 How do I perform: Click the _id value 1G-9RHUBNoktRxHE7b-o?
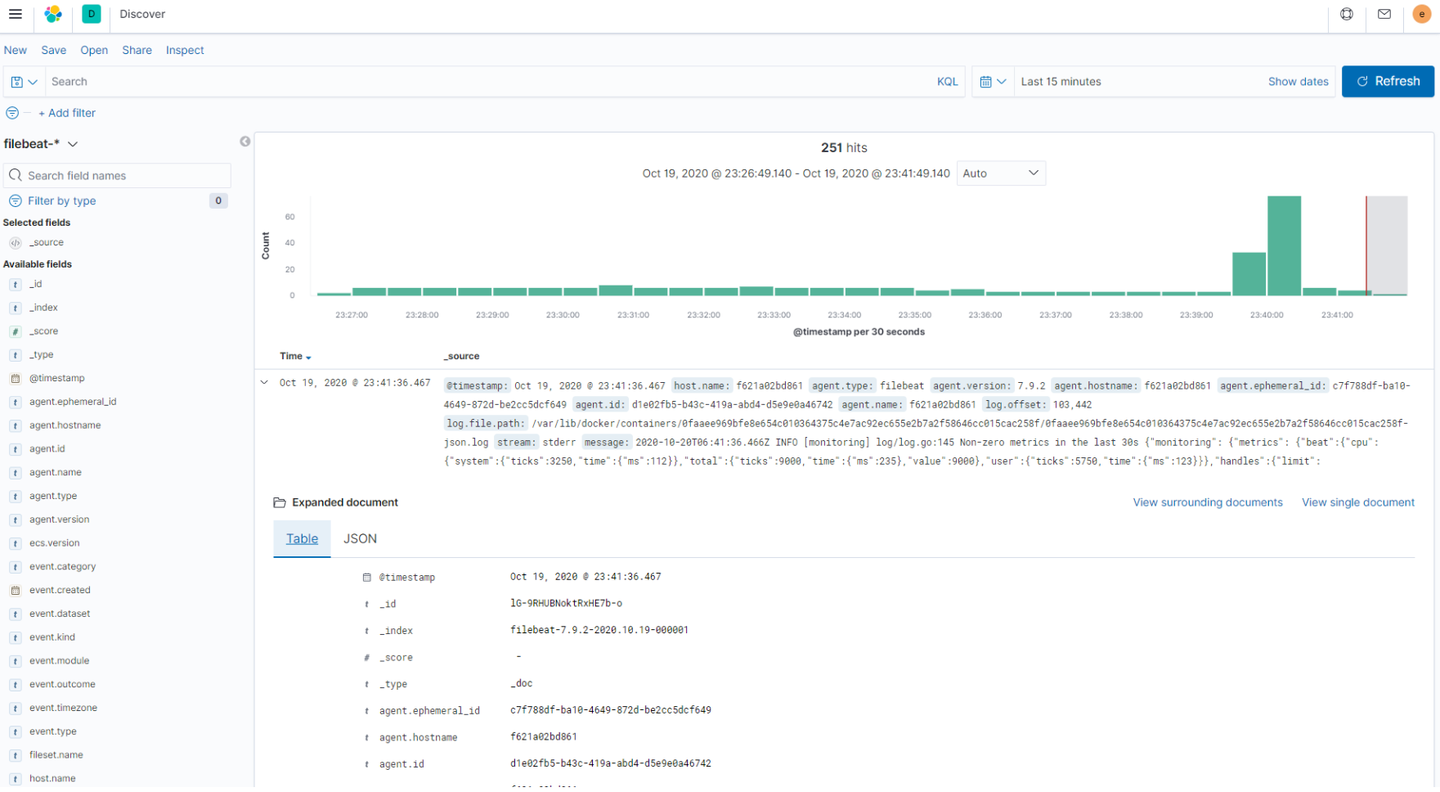coord(566,604)
